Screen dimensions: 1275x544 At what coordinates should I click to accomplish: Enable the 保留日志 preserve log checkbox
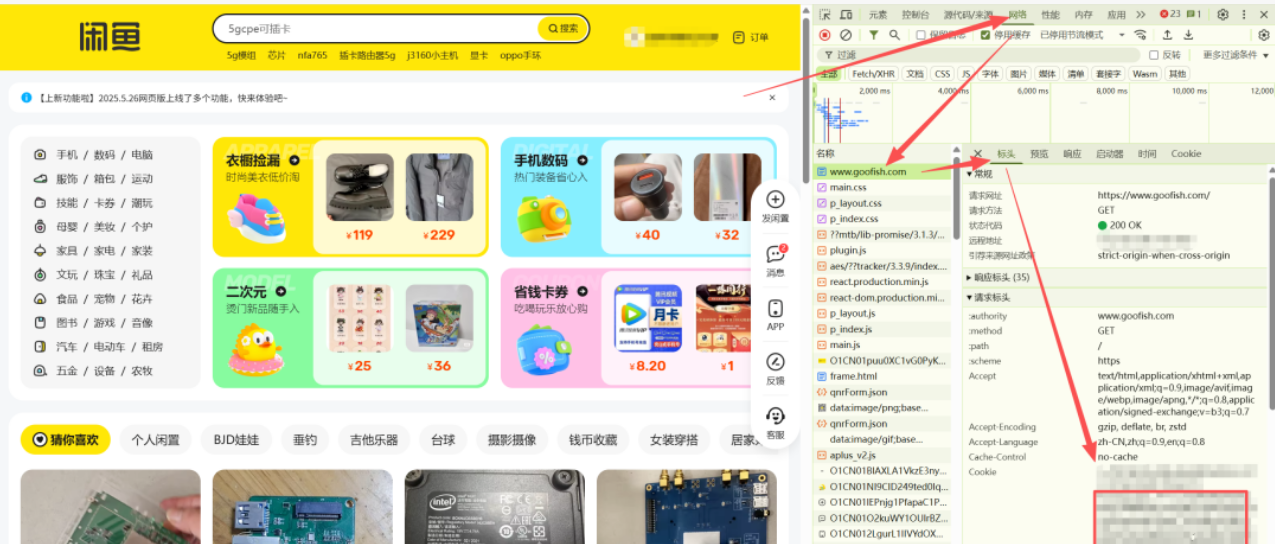[921, 35]
